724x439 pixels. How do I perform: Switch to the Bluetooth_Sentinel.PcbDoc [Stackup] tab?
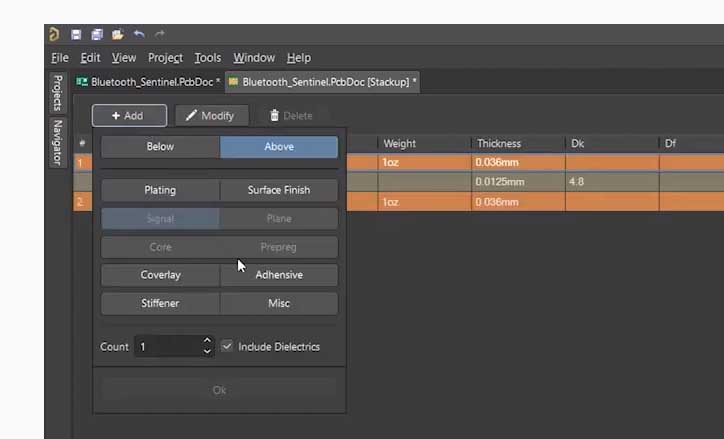click(323, 82)
